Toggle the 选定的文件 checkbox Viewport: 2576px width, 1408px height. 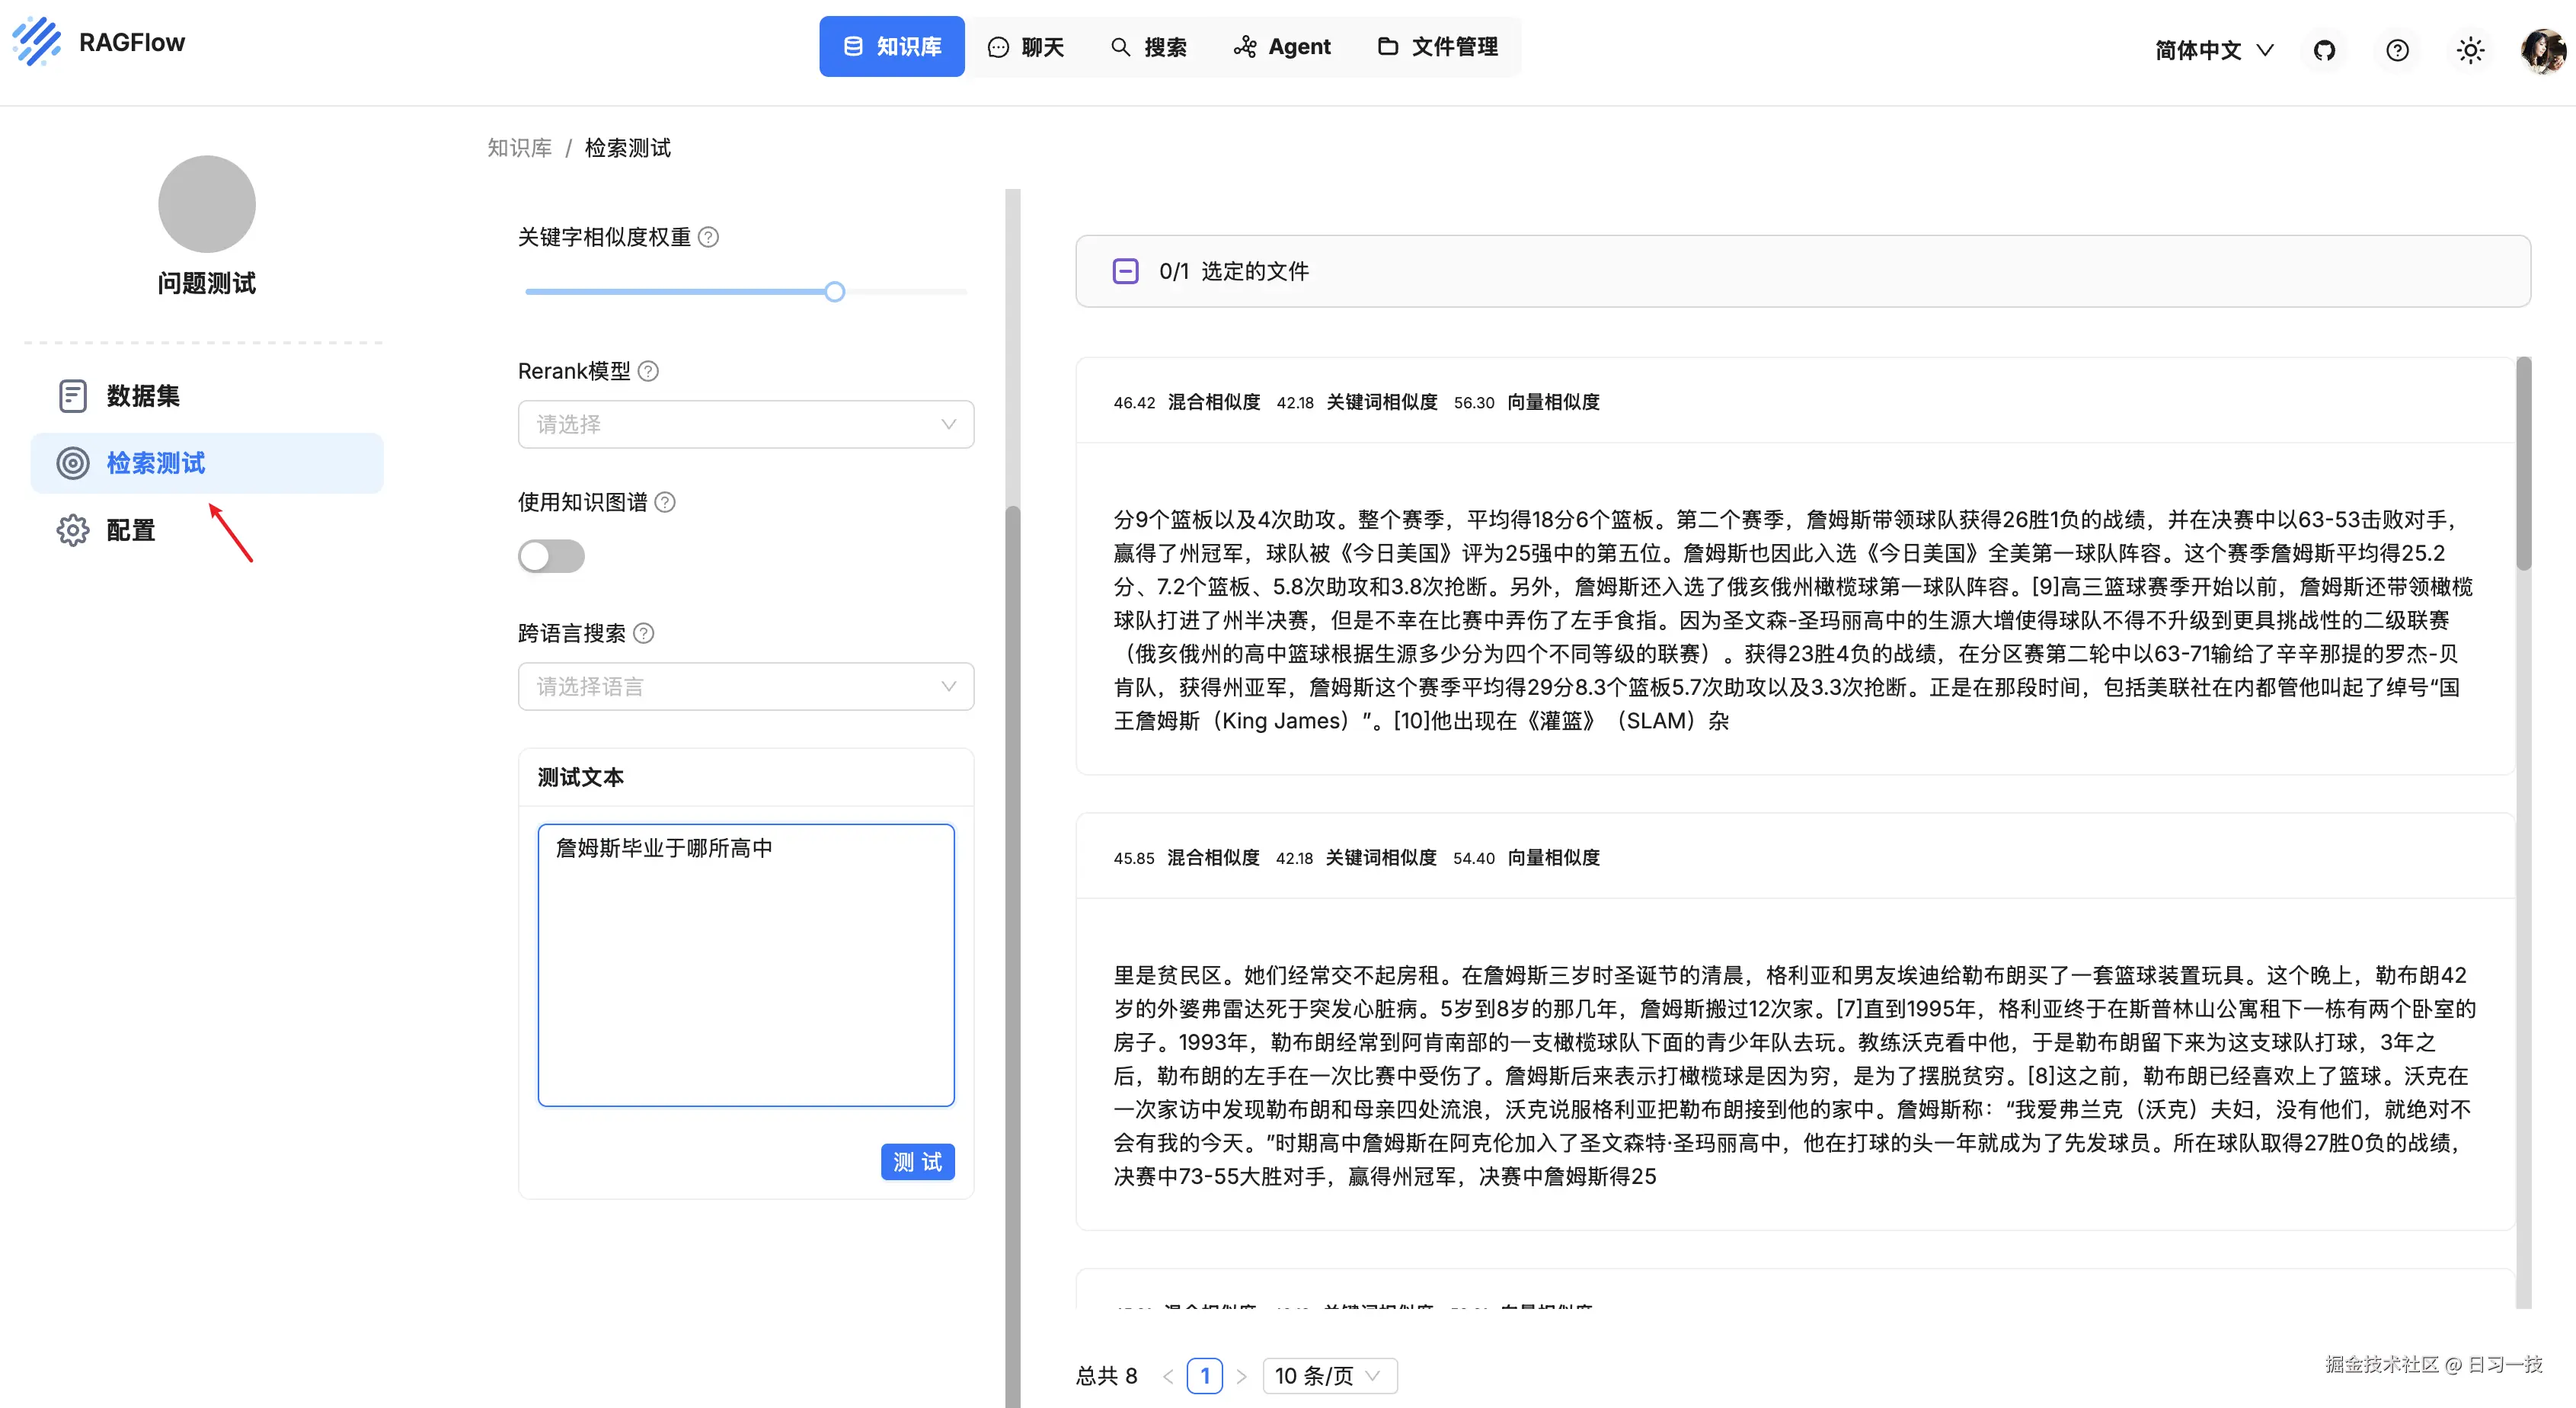click(1125, 271)
